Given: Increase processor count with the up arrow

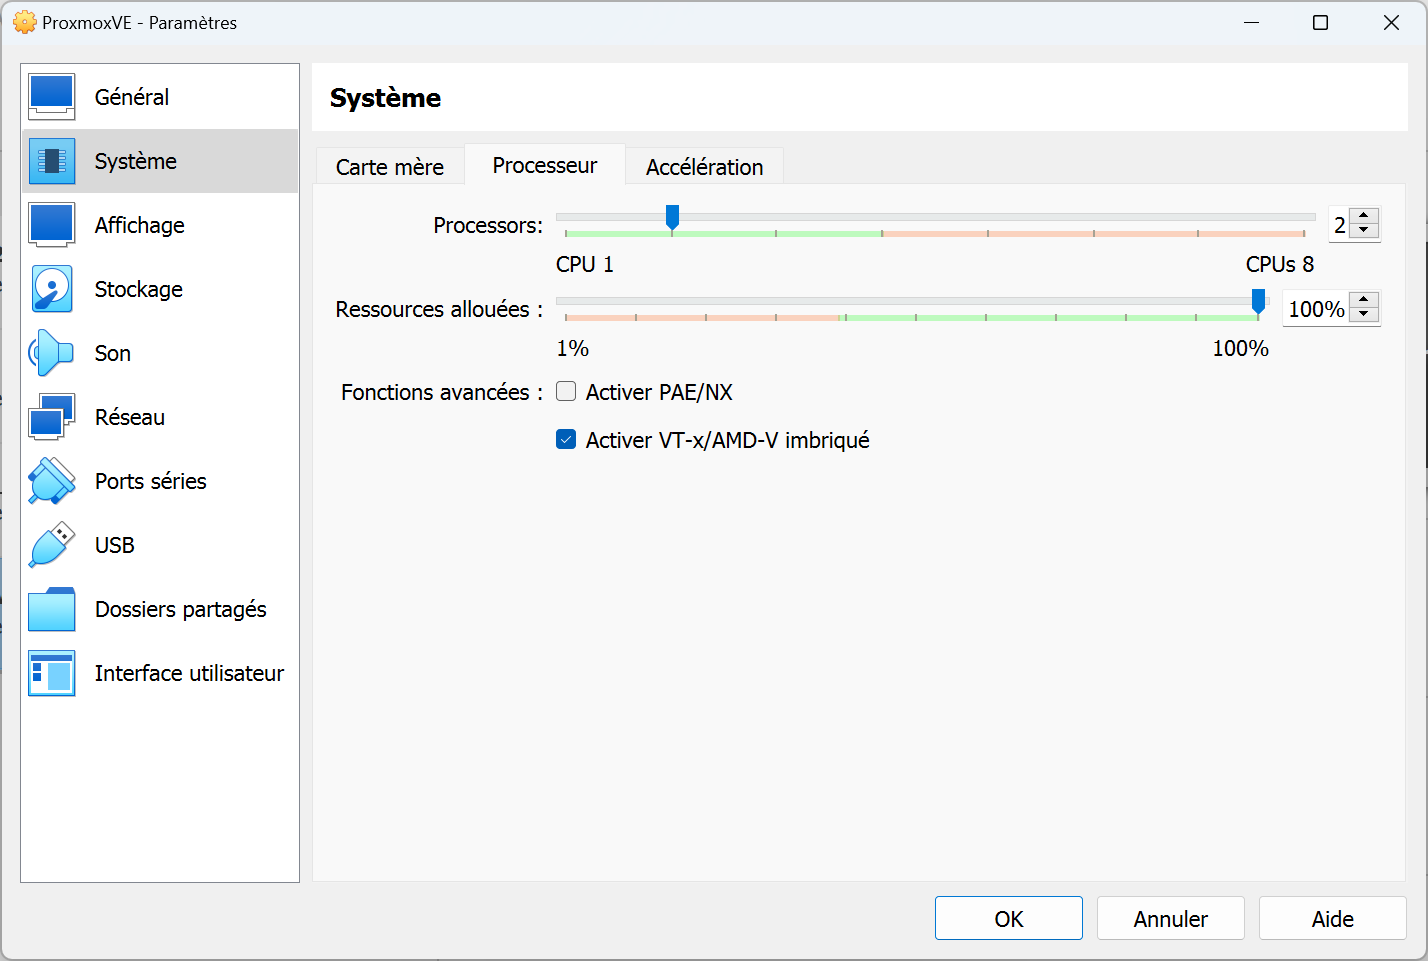Looking at the screenshot, I should [1364, 217].
